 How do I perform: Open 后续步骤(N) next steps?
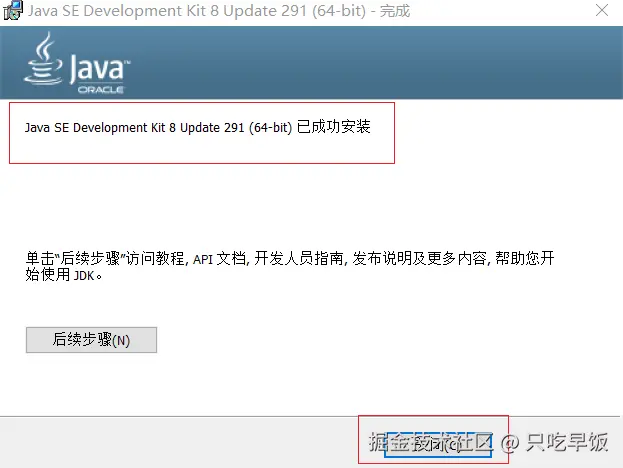pyautogui.click(x=91, y=340)
